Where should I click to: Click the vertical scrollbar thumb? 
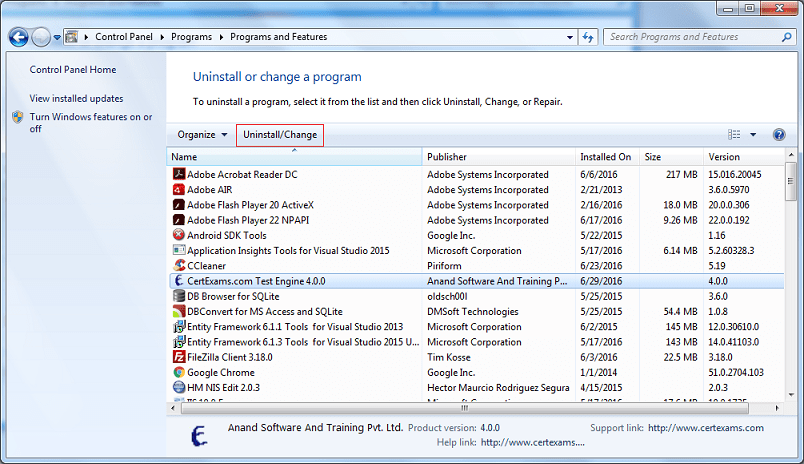pyautogui.click(x=790, y=181)
